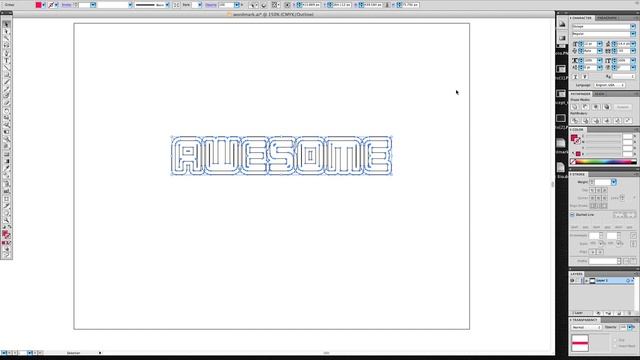The image size is (640, 360).
Task: Select the Artboard tool
Action: (x=6, y=199)
